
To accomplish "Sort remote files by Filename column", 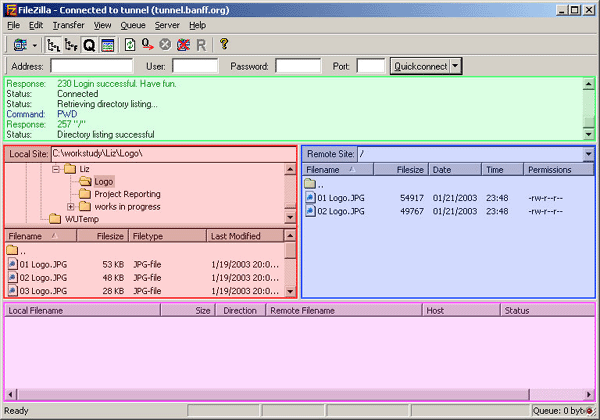I will point(338,169).
